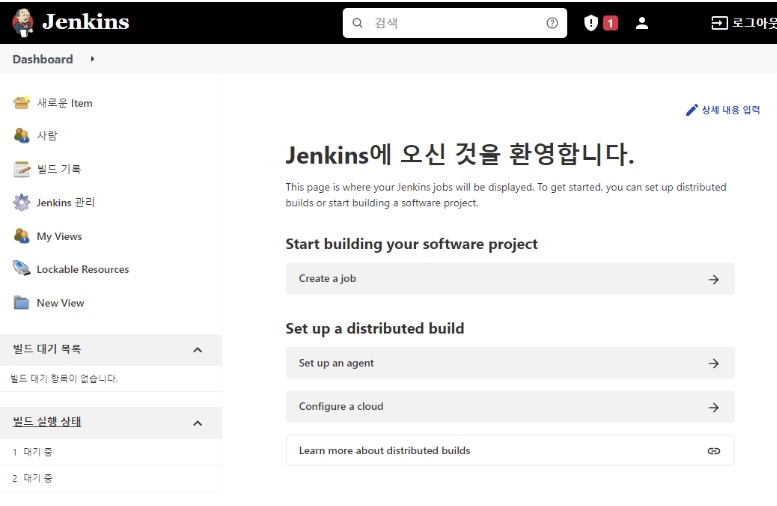Open the 새로운 Item link
The height and width of the screenshot is (506, 777).
click(x=64, y=103)
